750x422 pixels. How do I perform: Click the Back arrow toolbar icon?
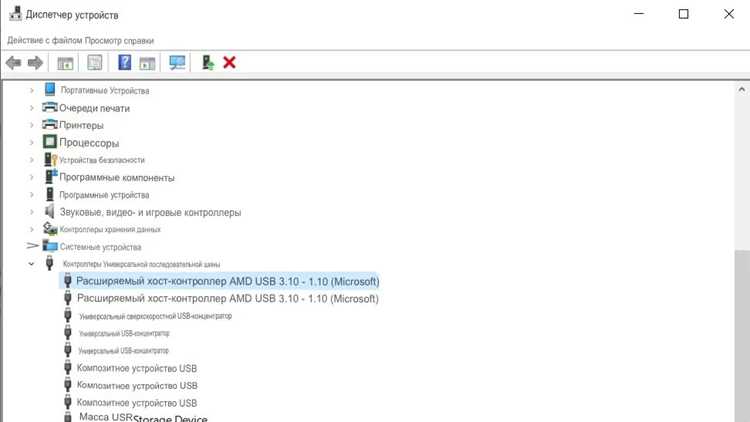(x=13, y=63)
